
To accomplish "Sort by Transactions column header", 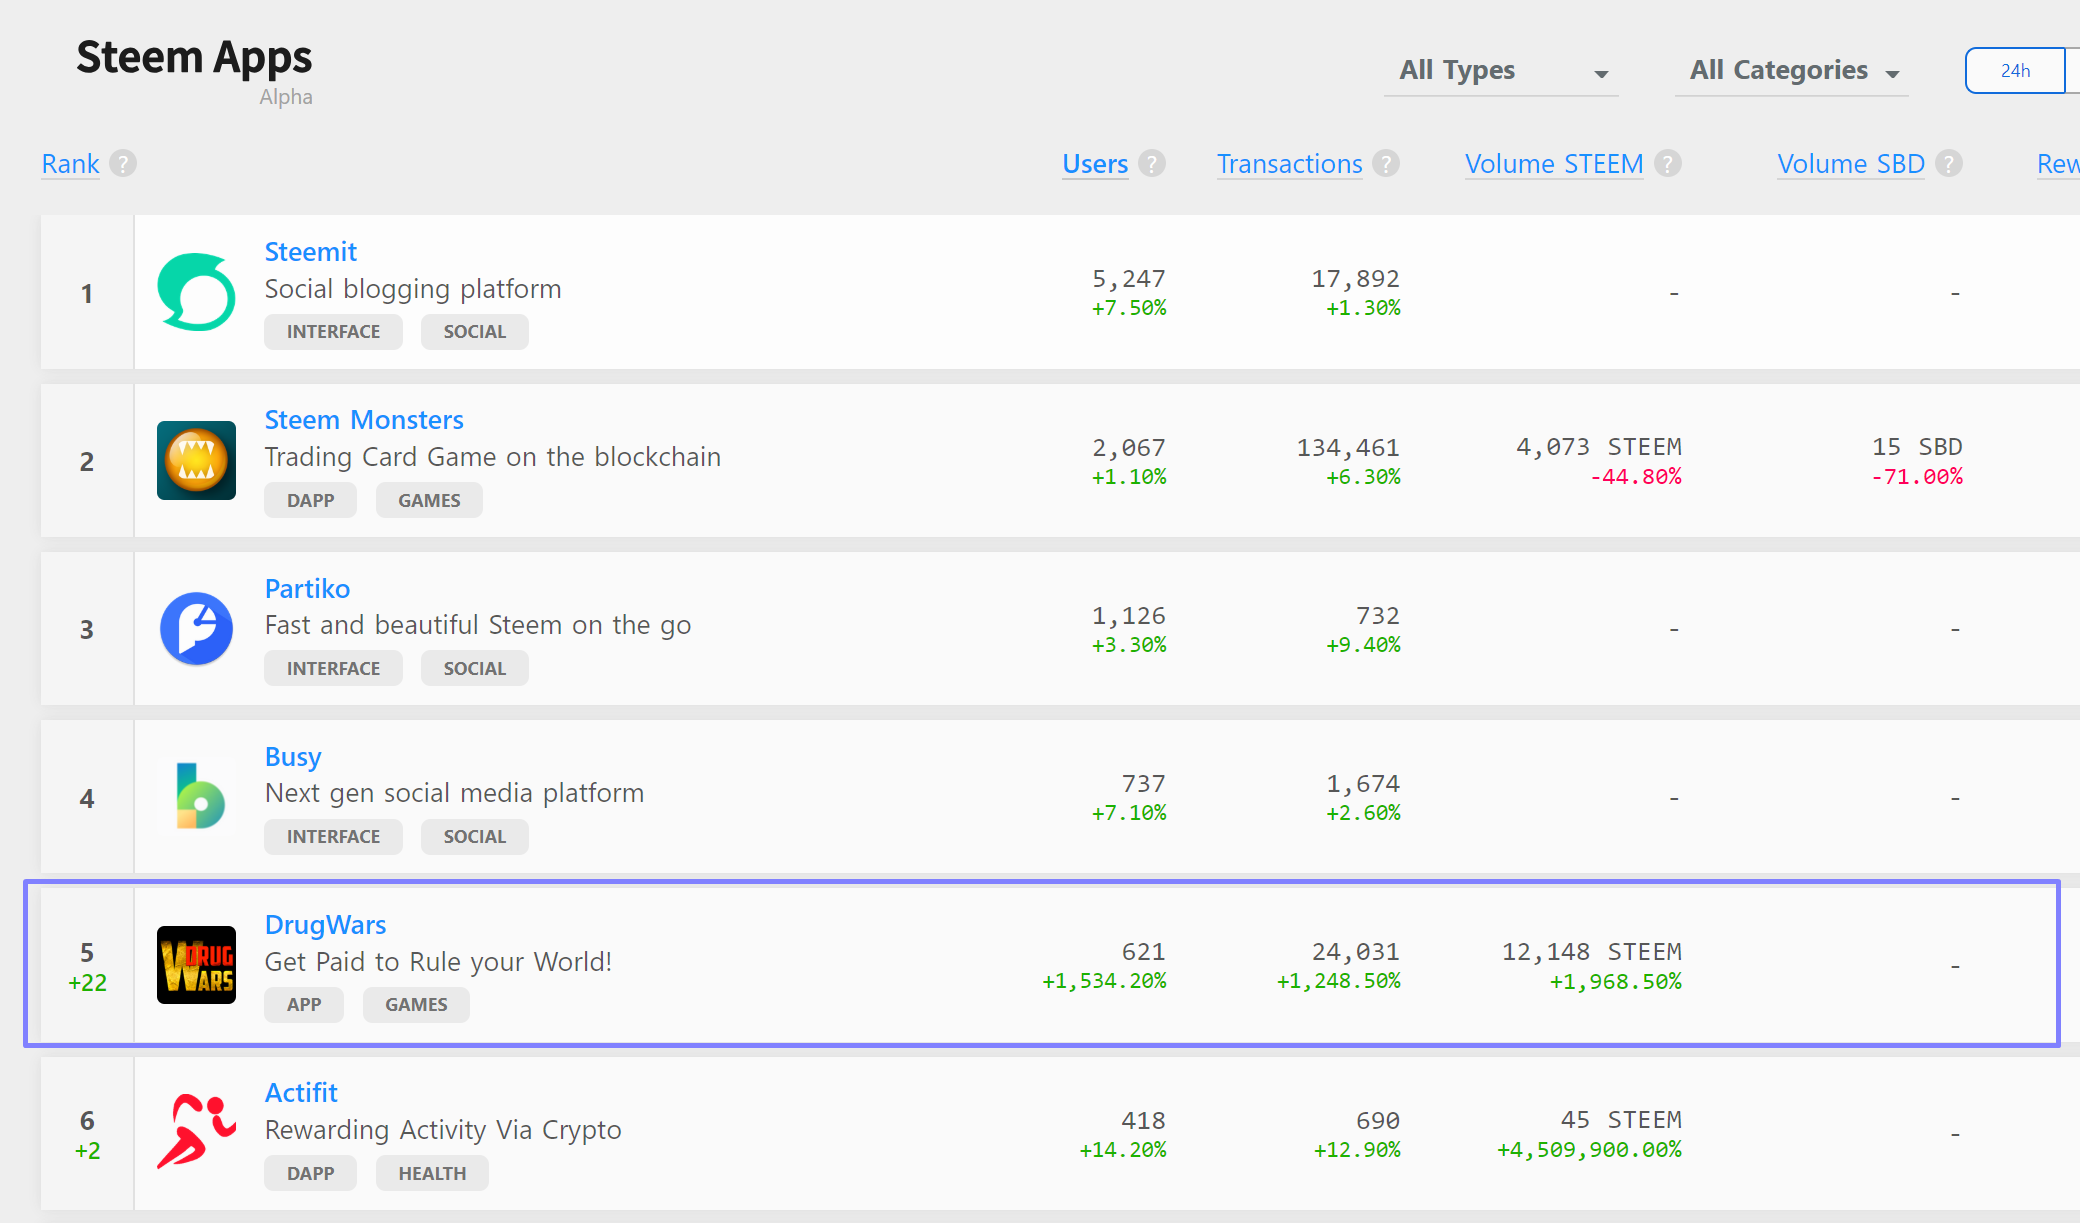I will (1289, 164).
